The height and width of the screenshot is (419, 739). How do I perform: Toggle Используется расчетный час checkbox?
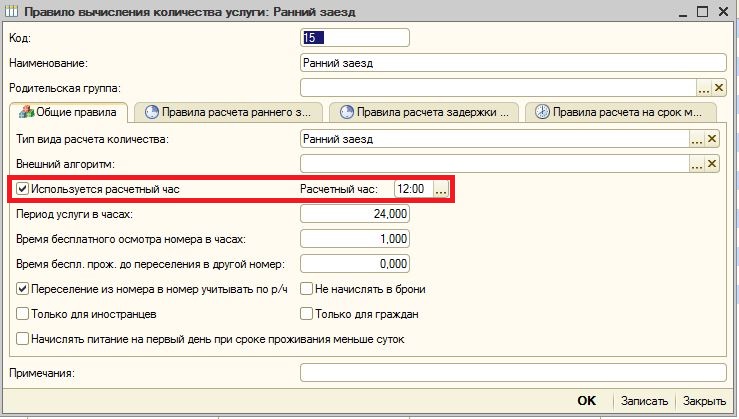[x=23, y=189]
